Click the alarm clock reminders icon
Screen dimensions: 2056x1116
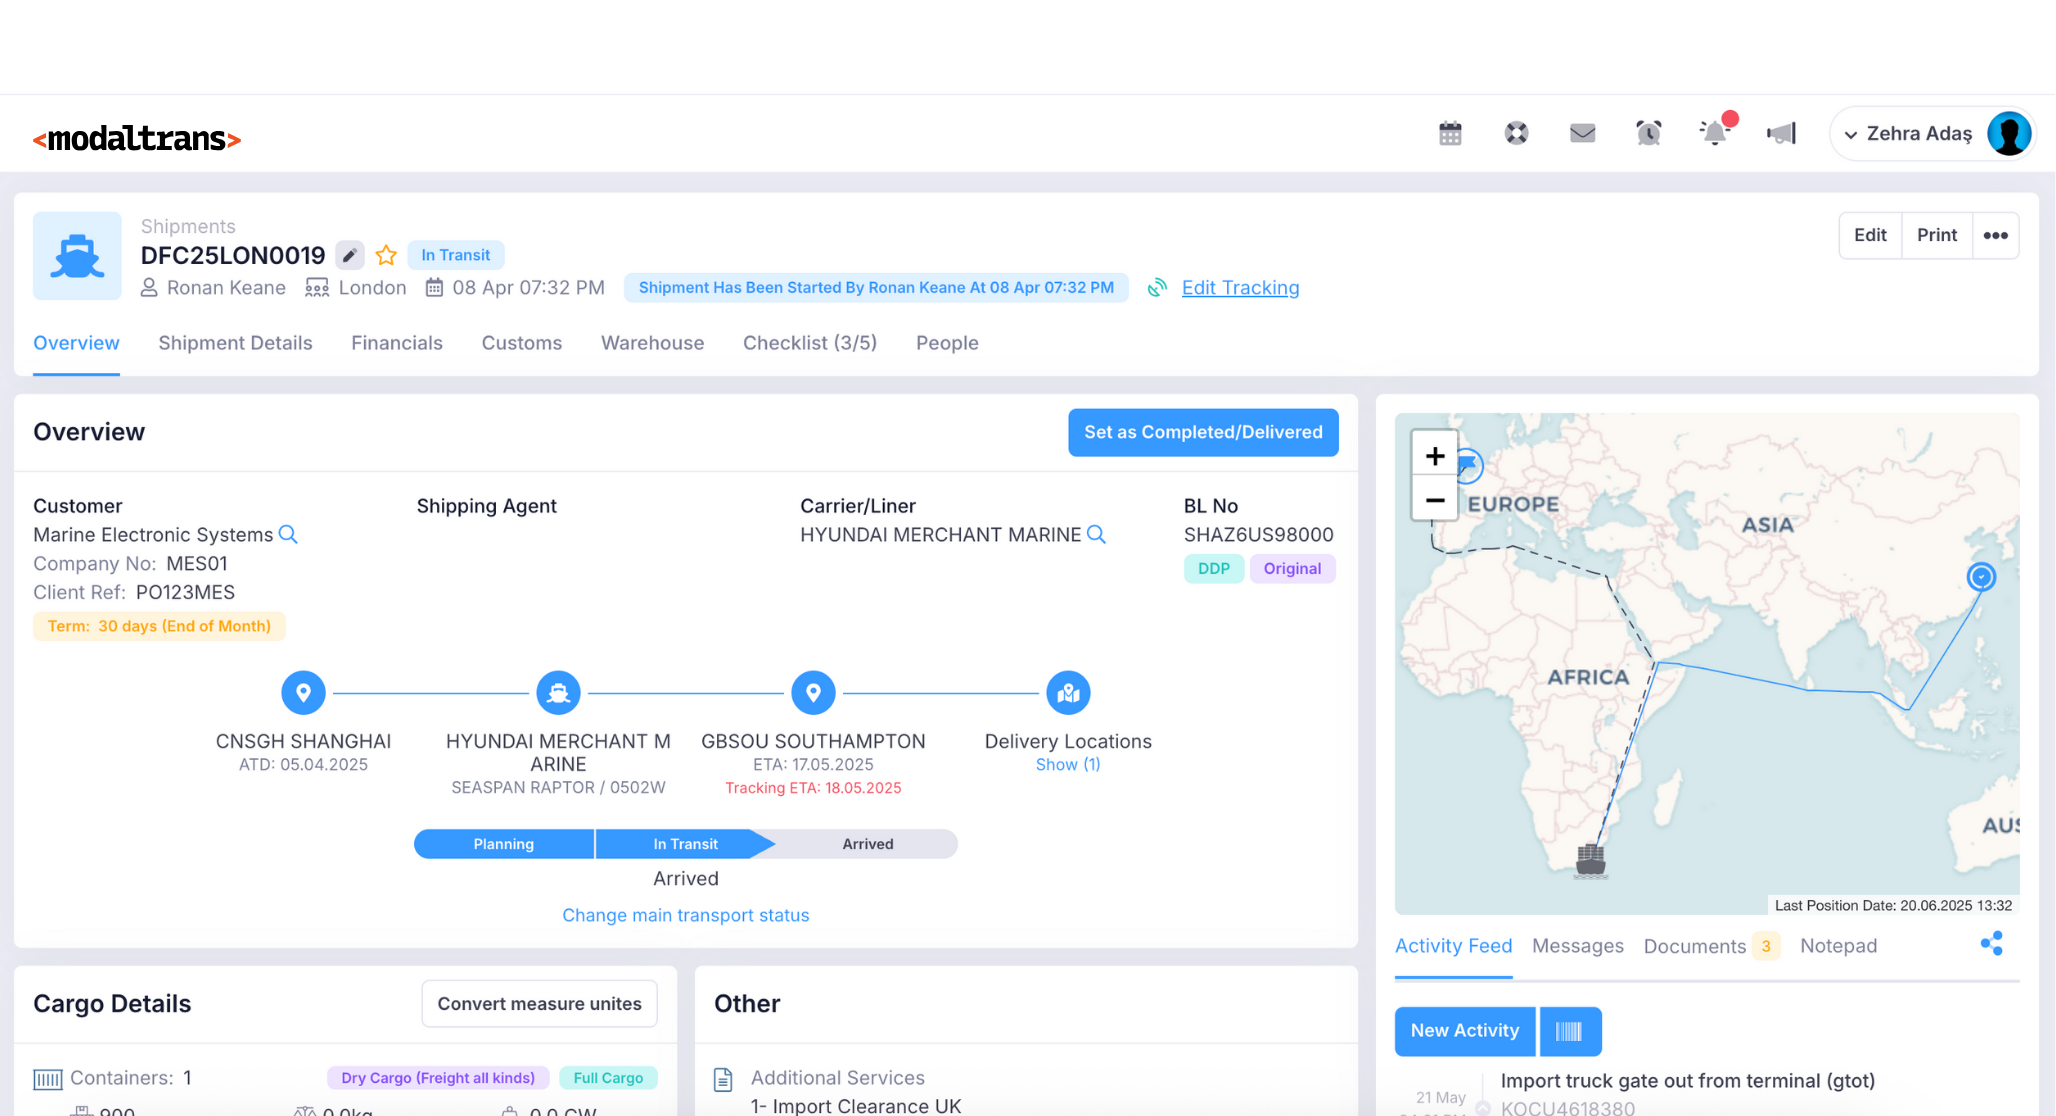[1648, 133]
